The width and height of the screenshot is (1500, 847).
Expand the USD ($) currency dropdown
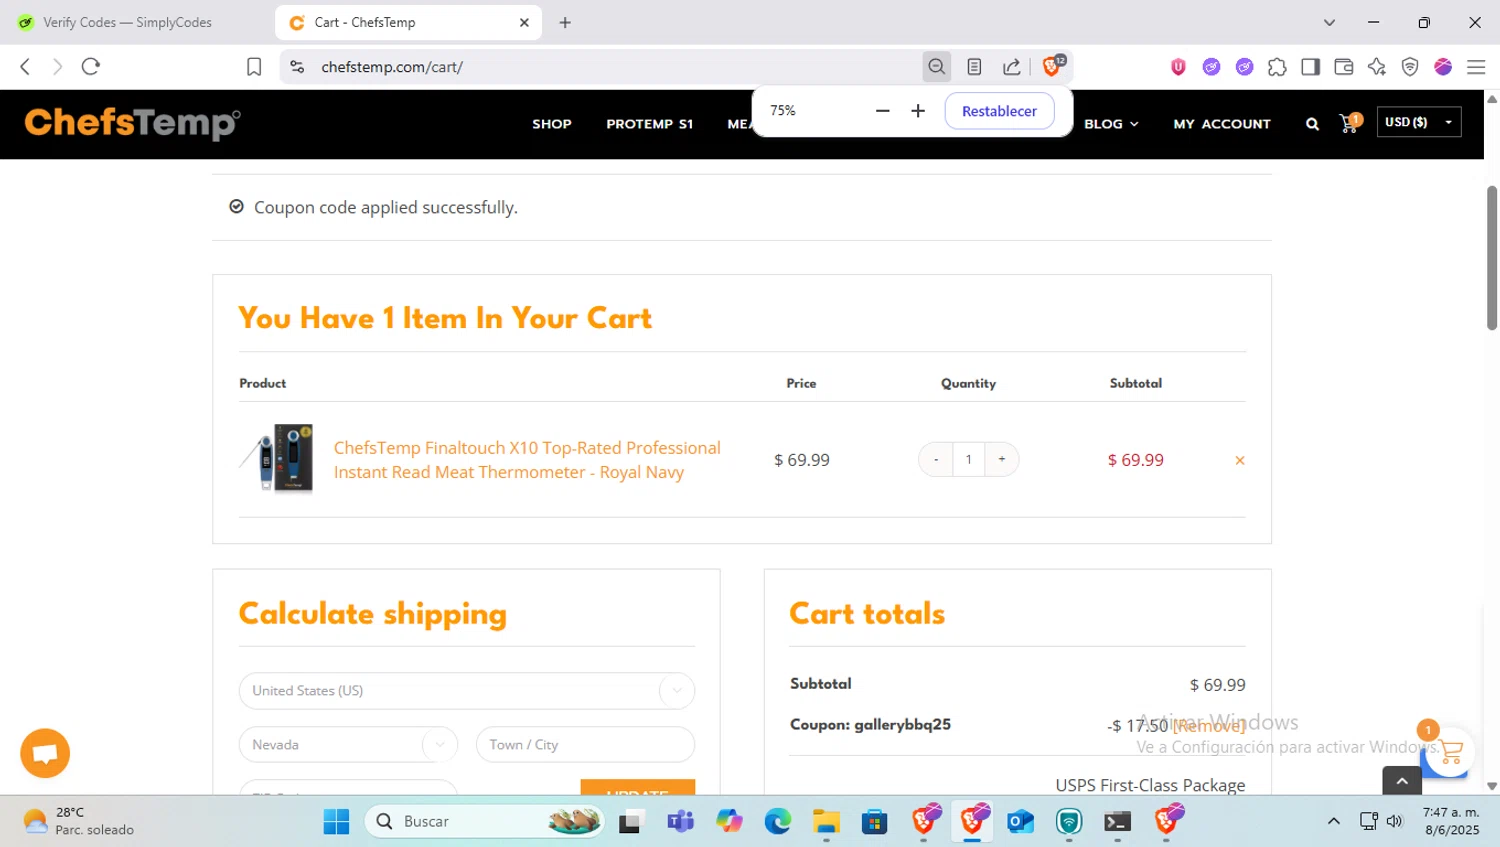tap(1419, 122)
